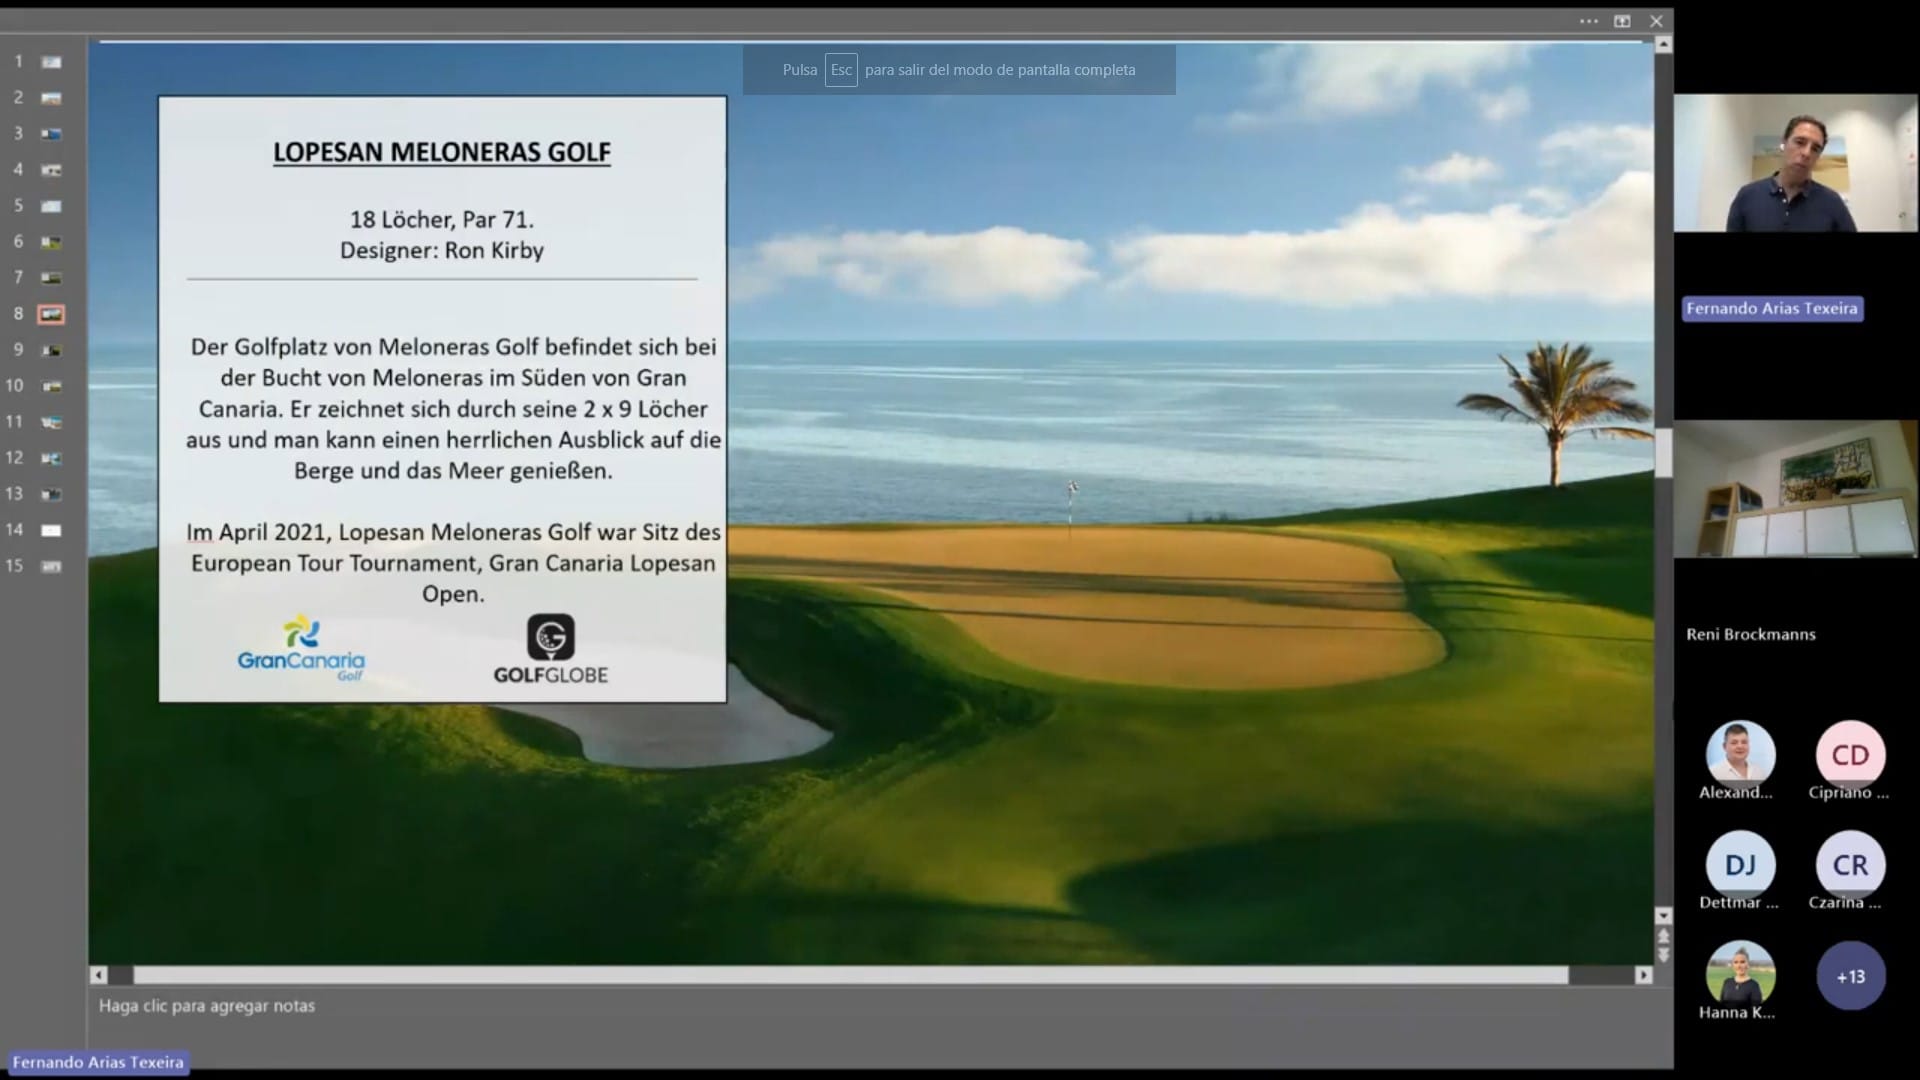Viewport: 1920px width, 1080px height.
Task: Click the 'Designer: Ron Kirby' text
Action: point(442,251)
